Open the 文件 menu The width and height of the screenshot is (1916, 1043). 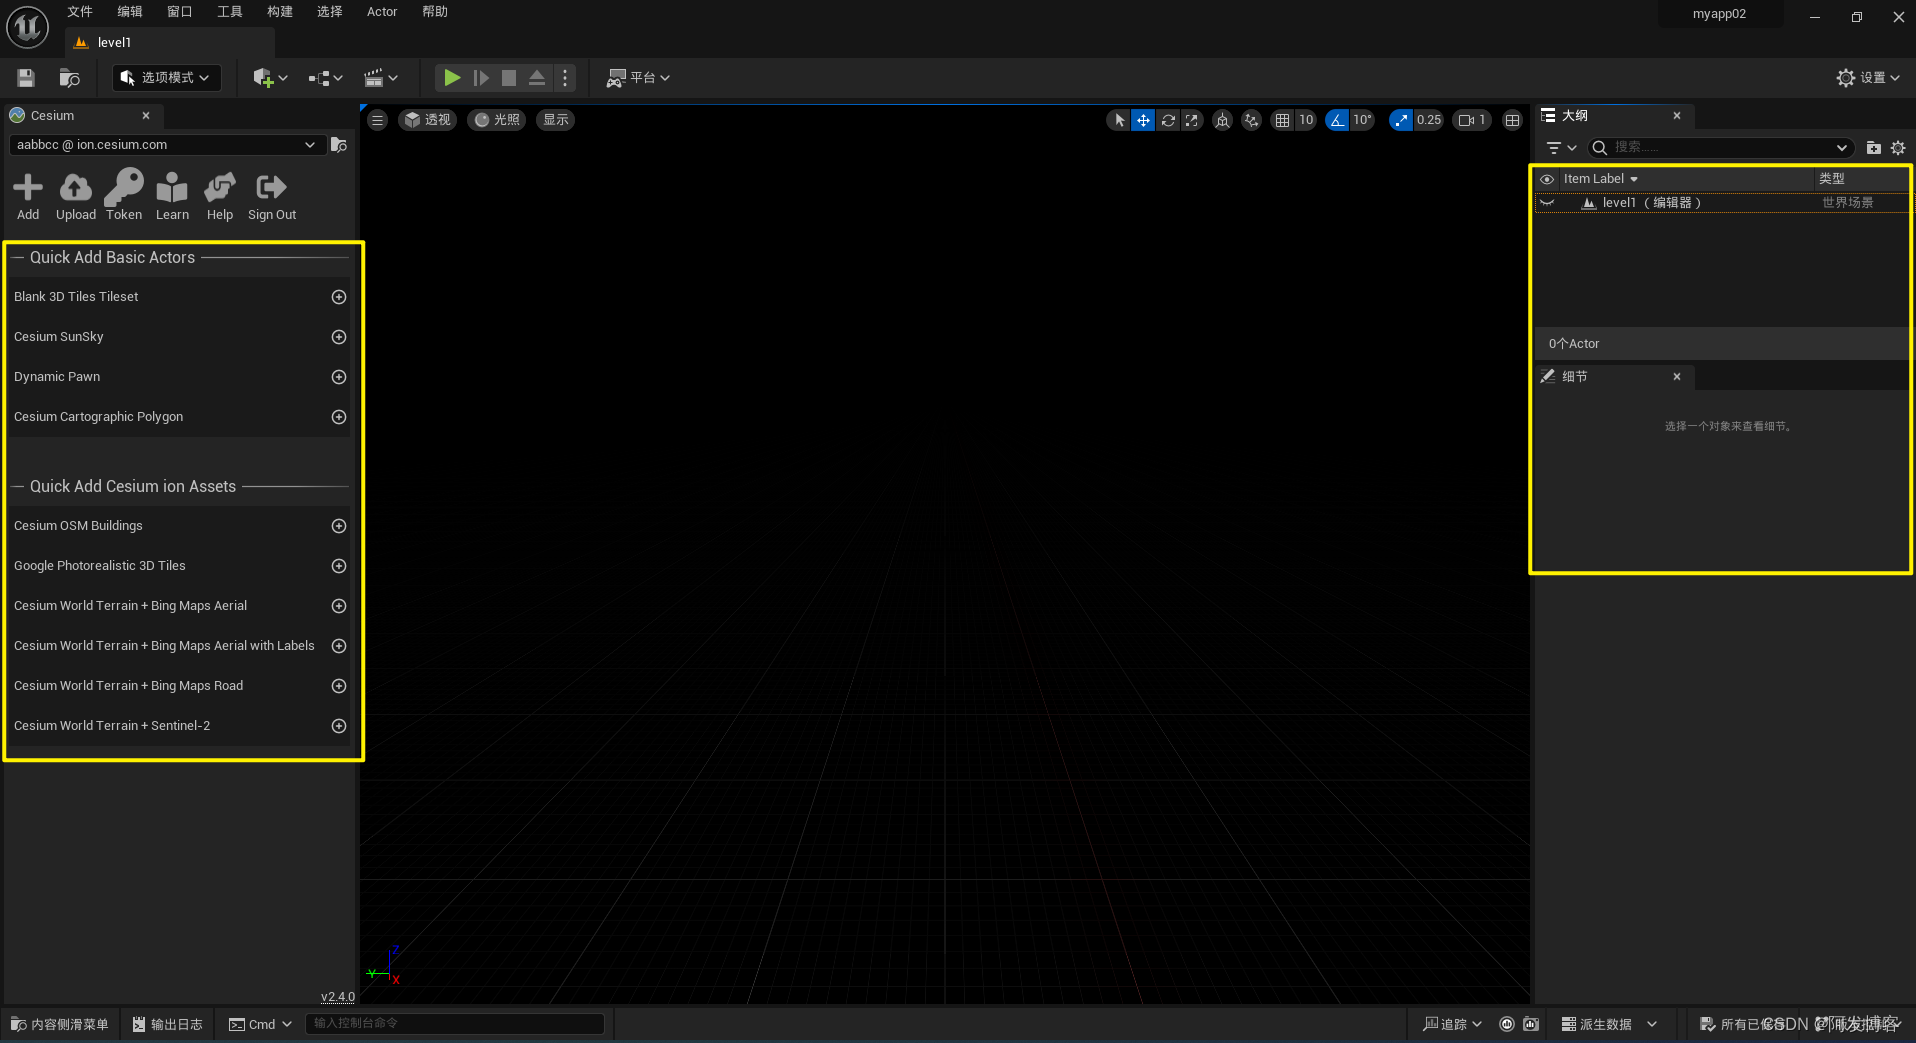80,12
